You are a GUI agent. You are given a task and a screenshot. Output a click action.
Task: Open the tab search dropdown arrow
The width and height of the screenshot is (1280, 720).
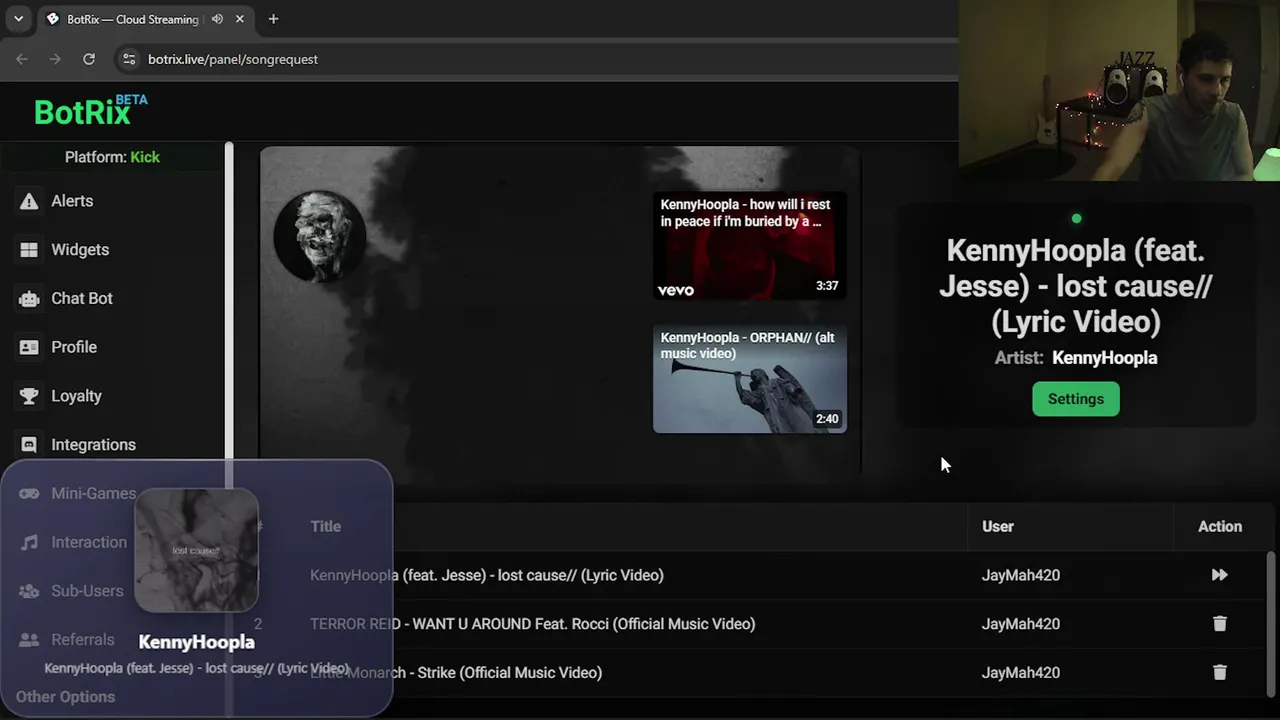point(18,19)
